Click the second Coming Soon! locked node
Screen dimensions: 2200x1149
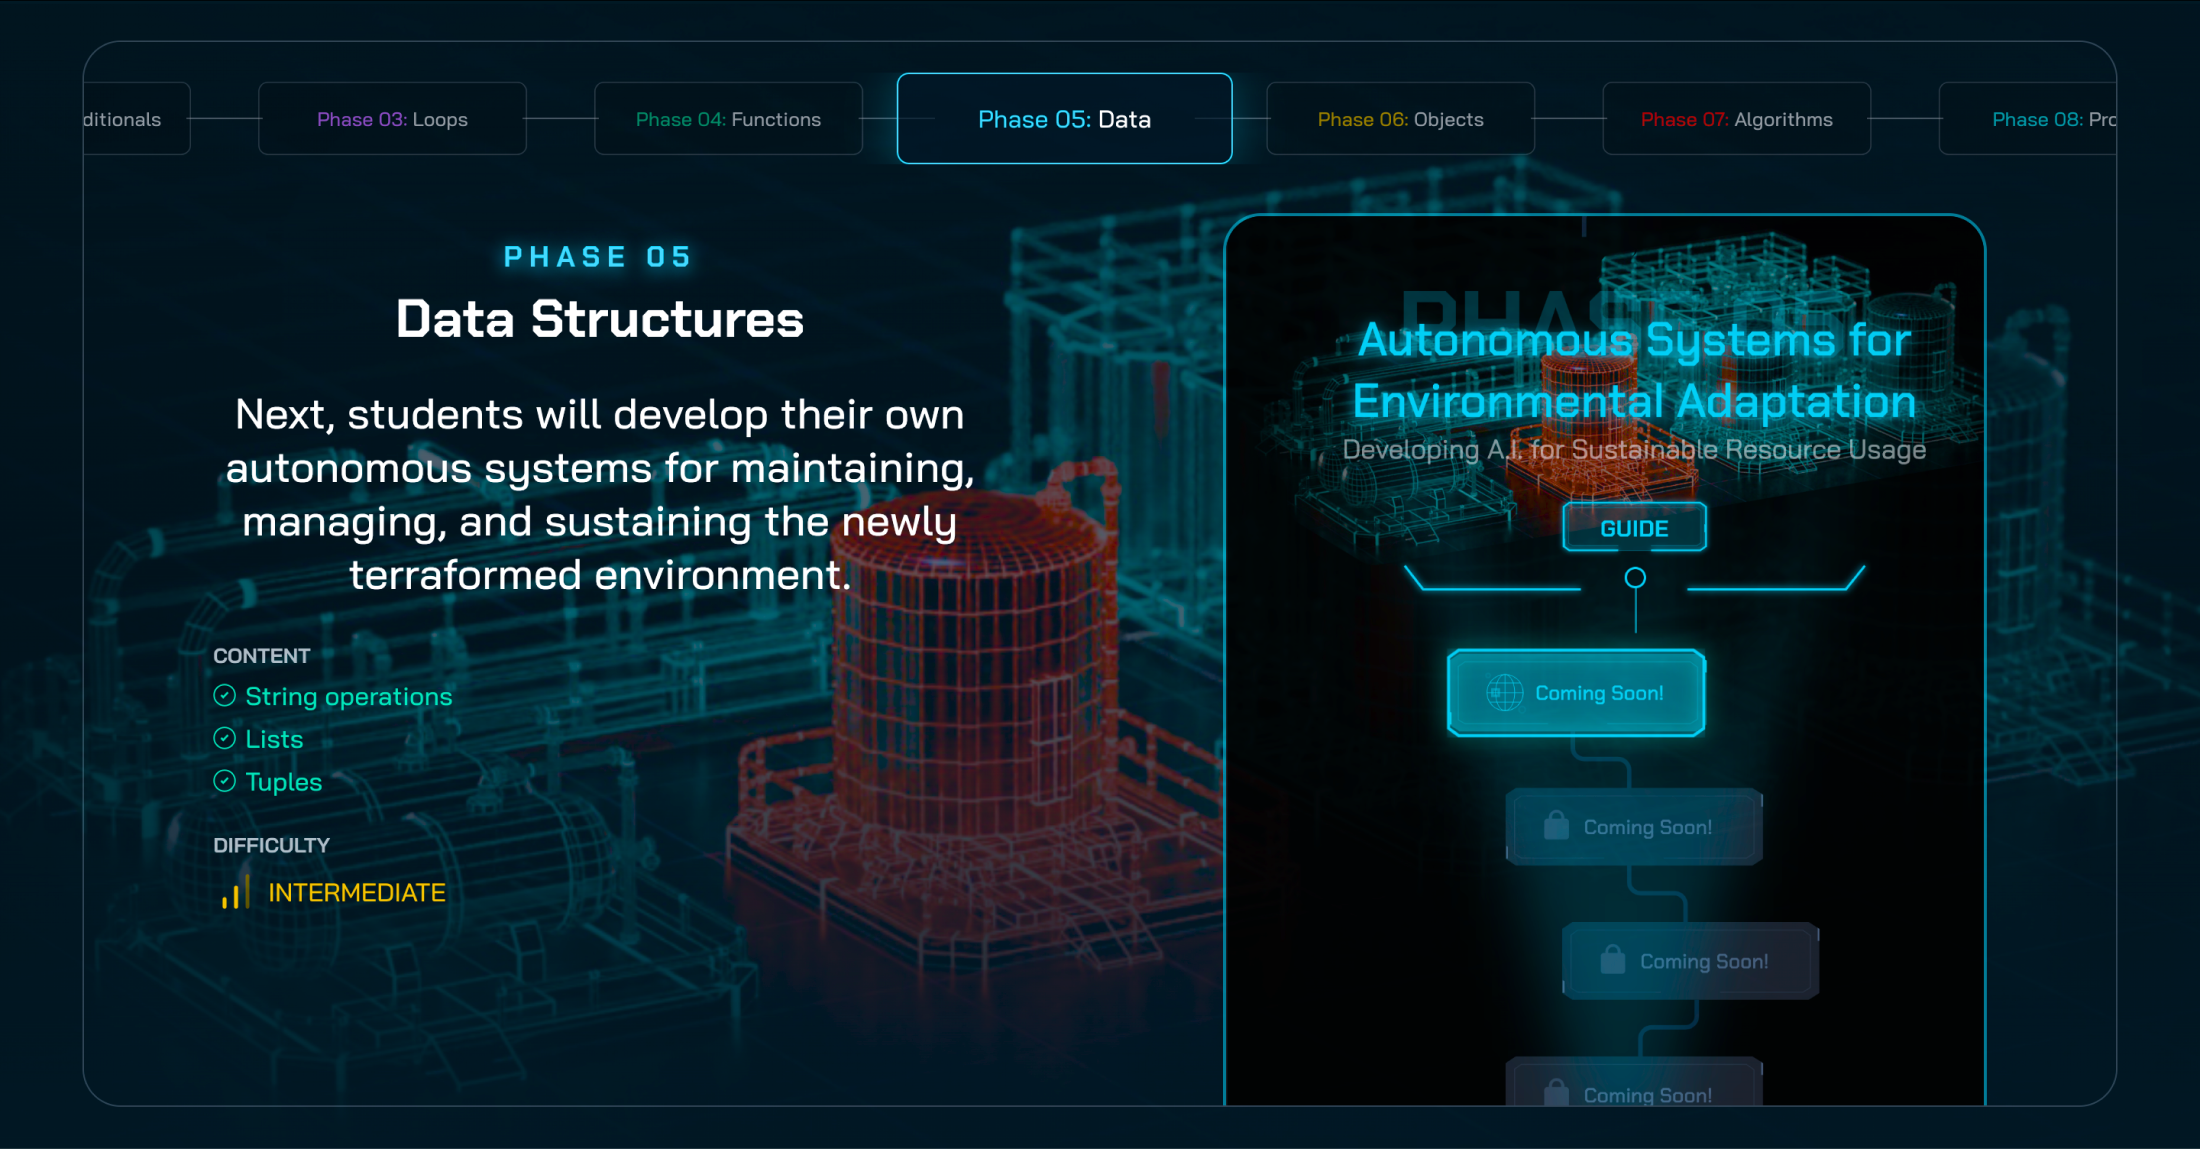pos(1634,827)
